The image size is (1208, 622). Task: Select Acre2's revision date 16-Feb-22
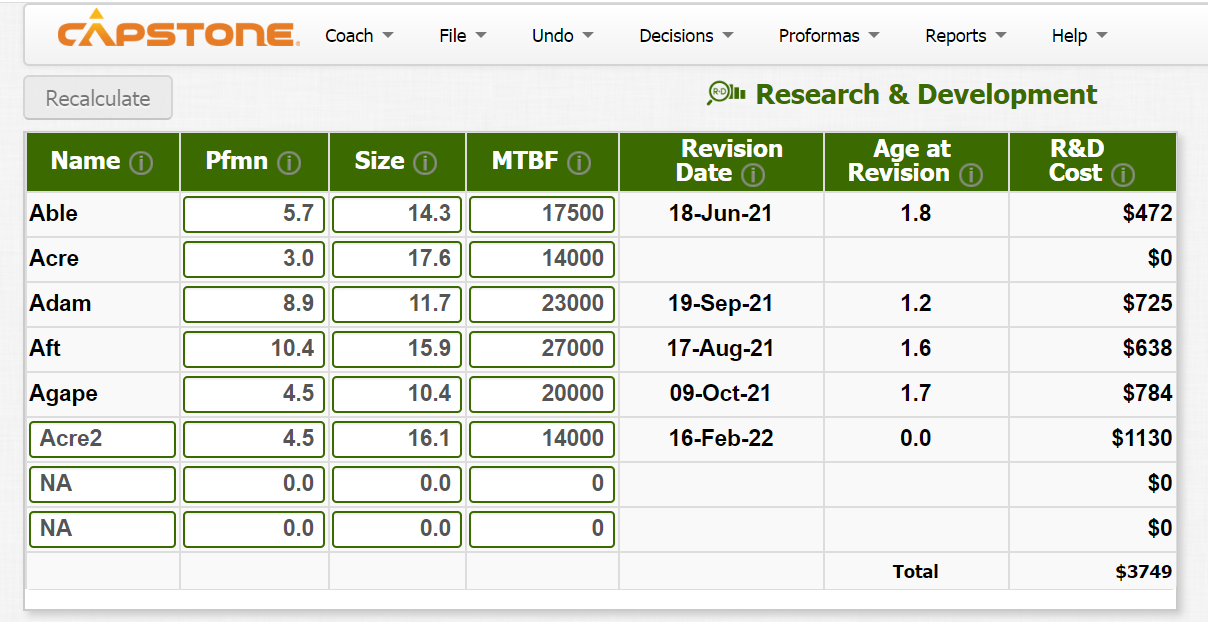pyautogui.click(x=721, y=439)
